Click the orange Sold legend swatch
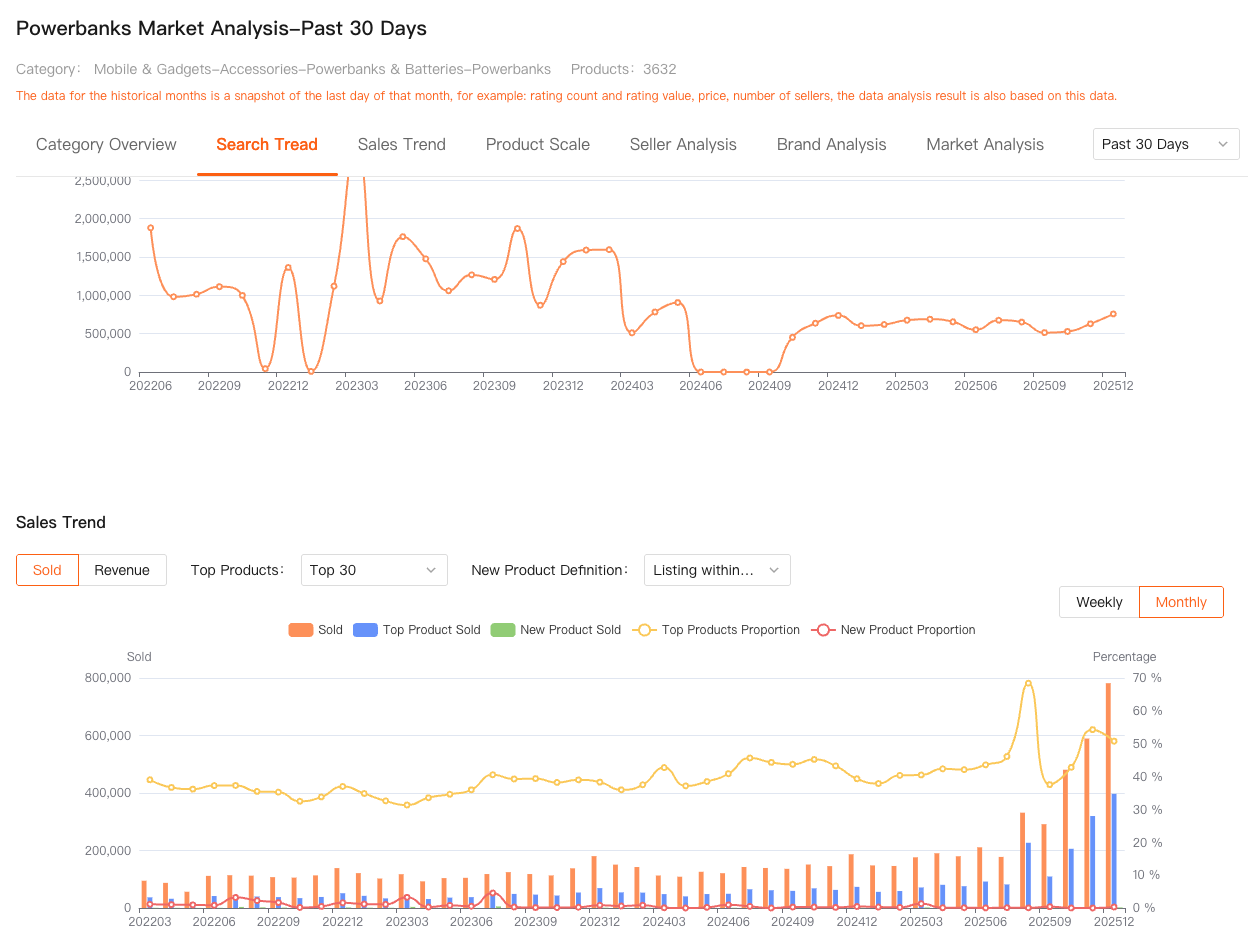The height and width of the screenshot is (942, 1252). click(x=301, y=630)
